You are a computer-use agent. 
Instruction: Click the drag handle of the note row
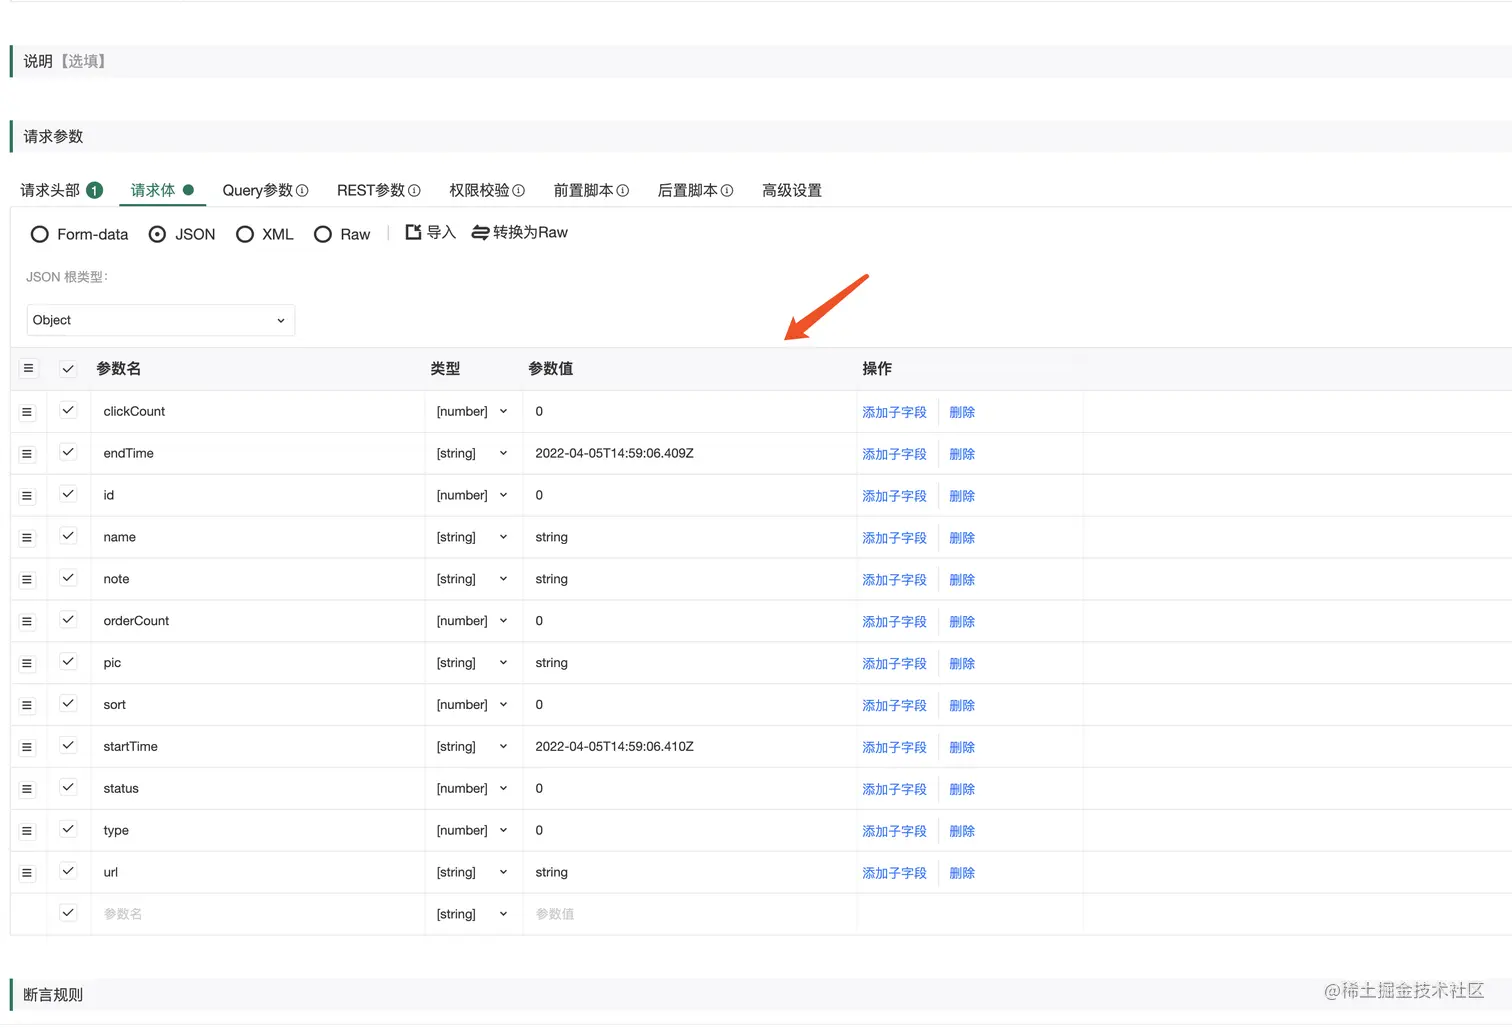[x=27, y=580]
